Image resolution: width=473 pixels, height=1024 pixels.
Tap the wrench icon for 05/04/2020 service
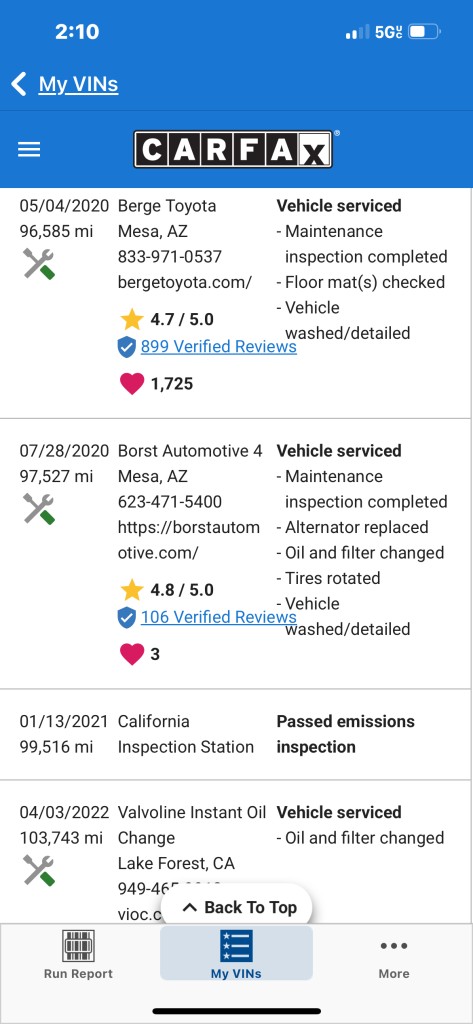point(39,264)
